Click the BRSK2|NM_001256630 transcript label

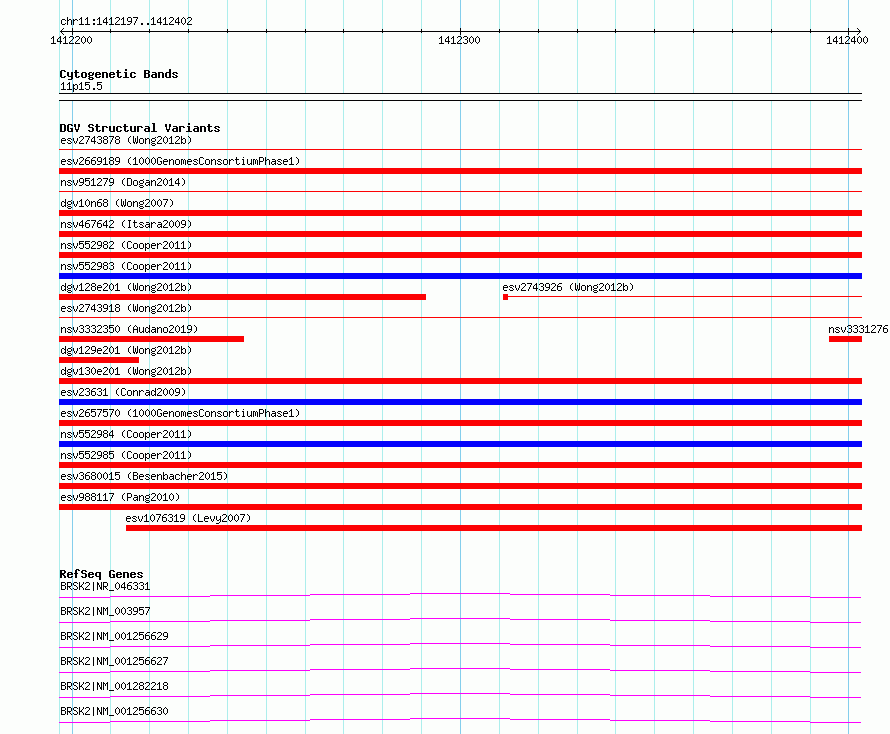pyautogui.click(x=114, y=711)
